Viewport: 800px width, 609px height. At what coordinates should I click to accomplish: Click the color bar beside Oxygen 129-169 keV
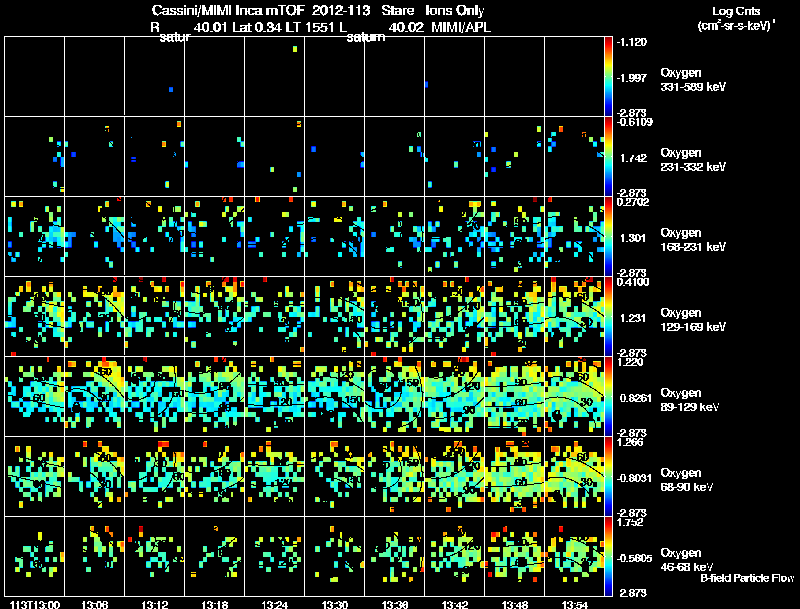(608, 316)
